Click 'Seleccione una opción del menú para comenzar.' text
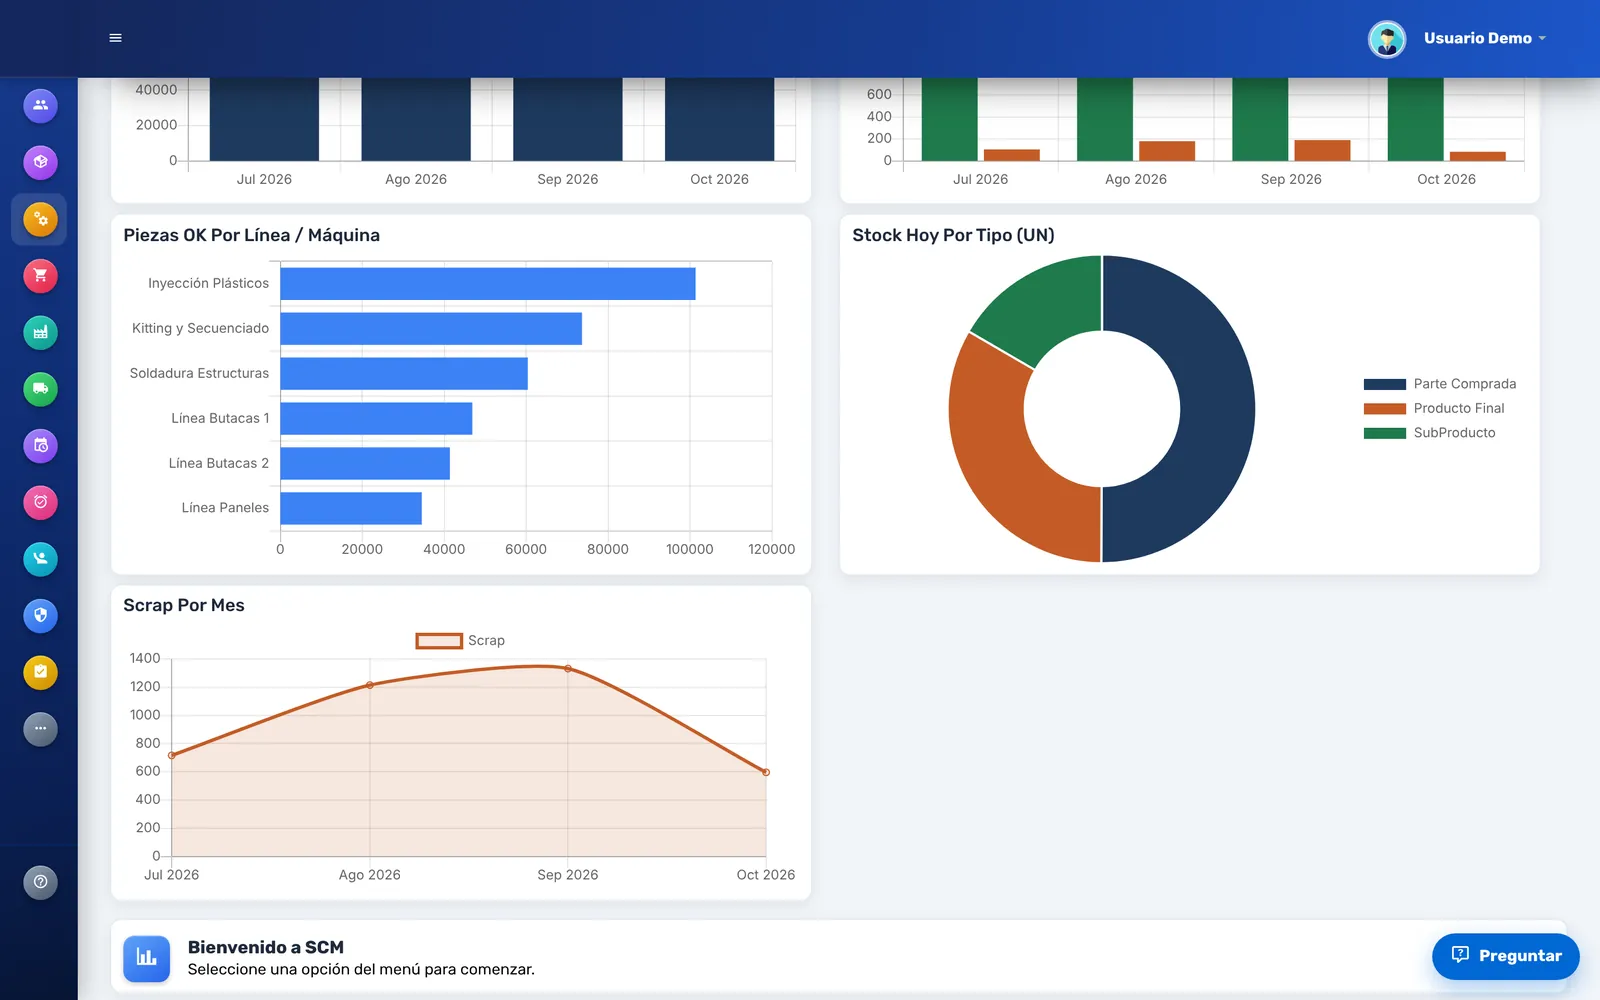 click(x=361, y=969)
